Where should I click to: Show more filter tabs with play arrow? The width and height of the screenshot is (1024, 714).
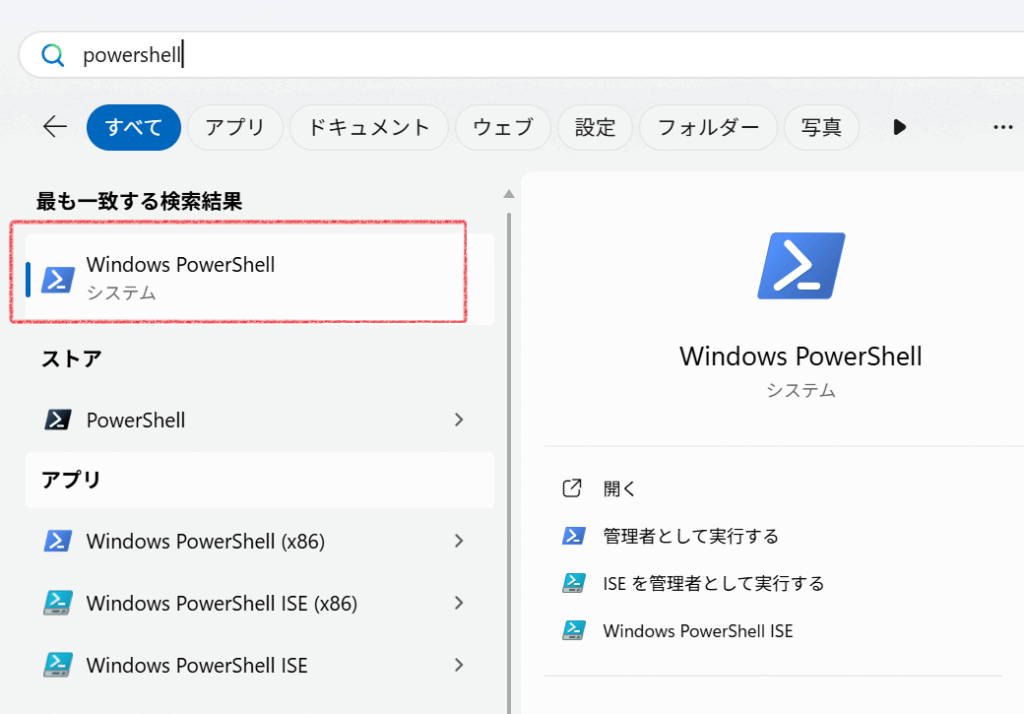tap(899, 127)
